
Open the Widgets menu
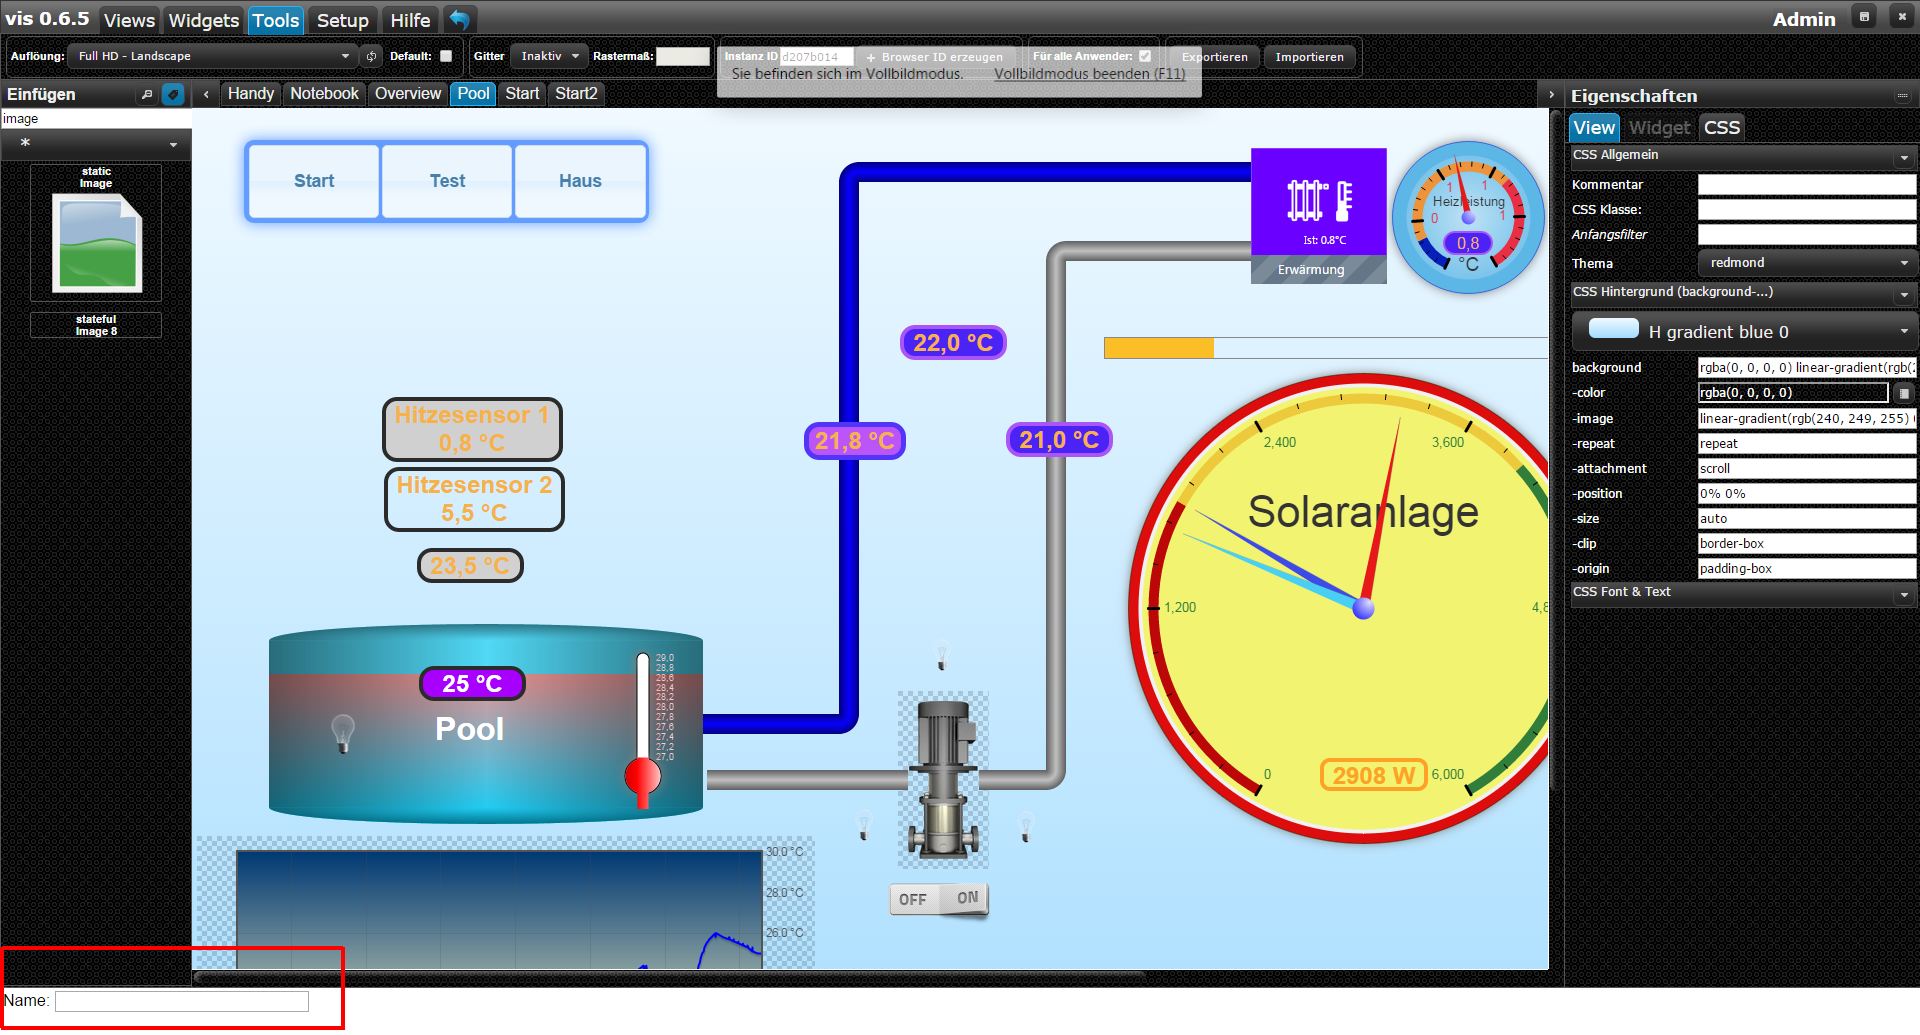click(204, 20)
